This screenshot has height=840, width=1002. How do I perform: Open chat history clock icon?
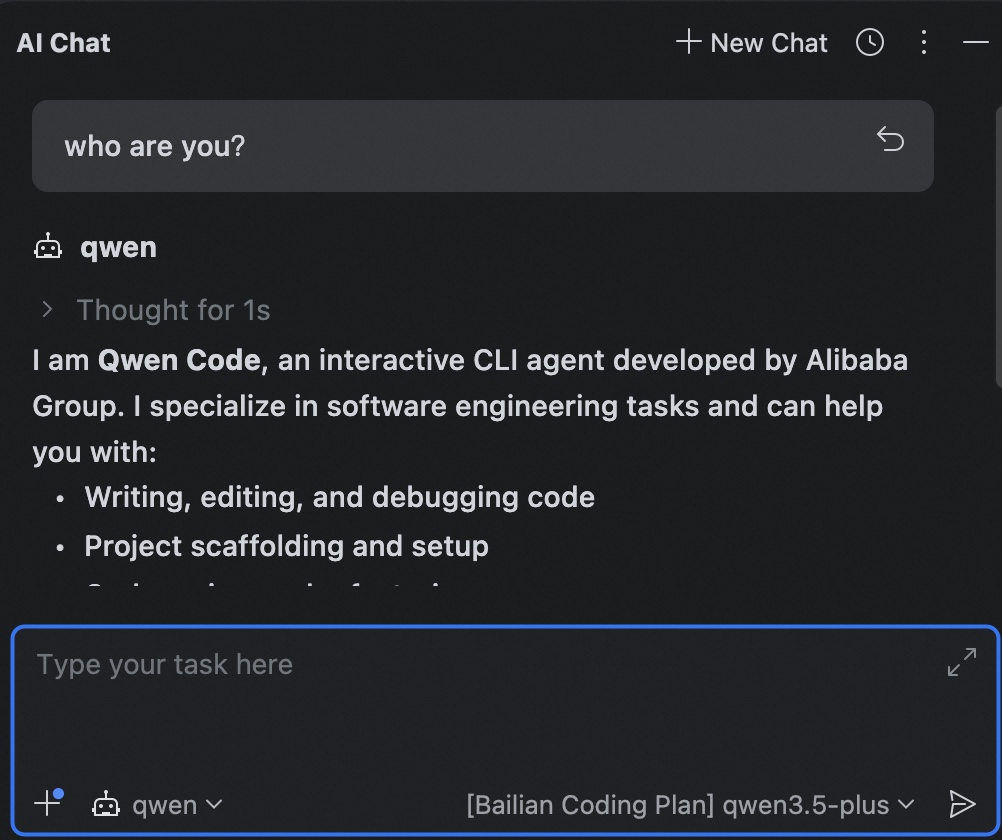[x=870, y=42]
